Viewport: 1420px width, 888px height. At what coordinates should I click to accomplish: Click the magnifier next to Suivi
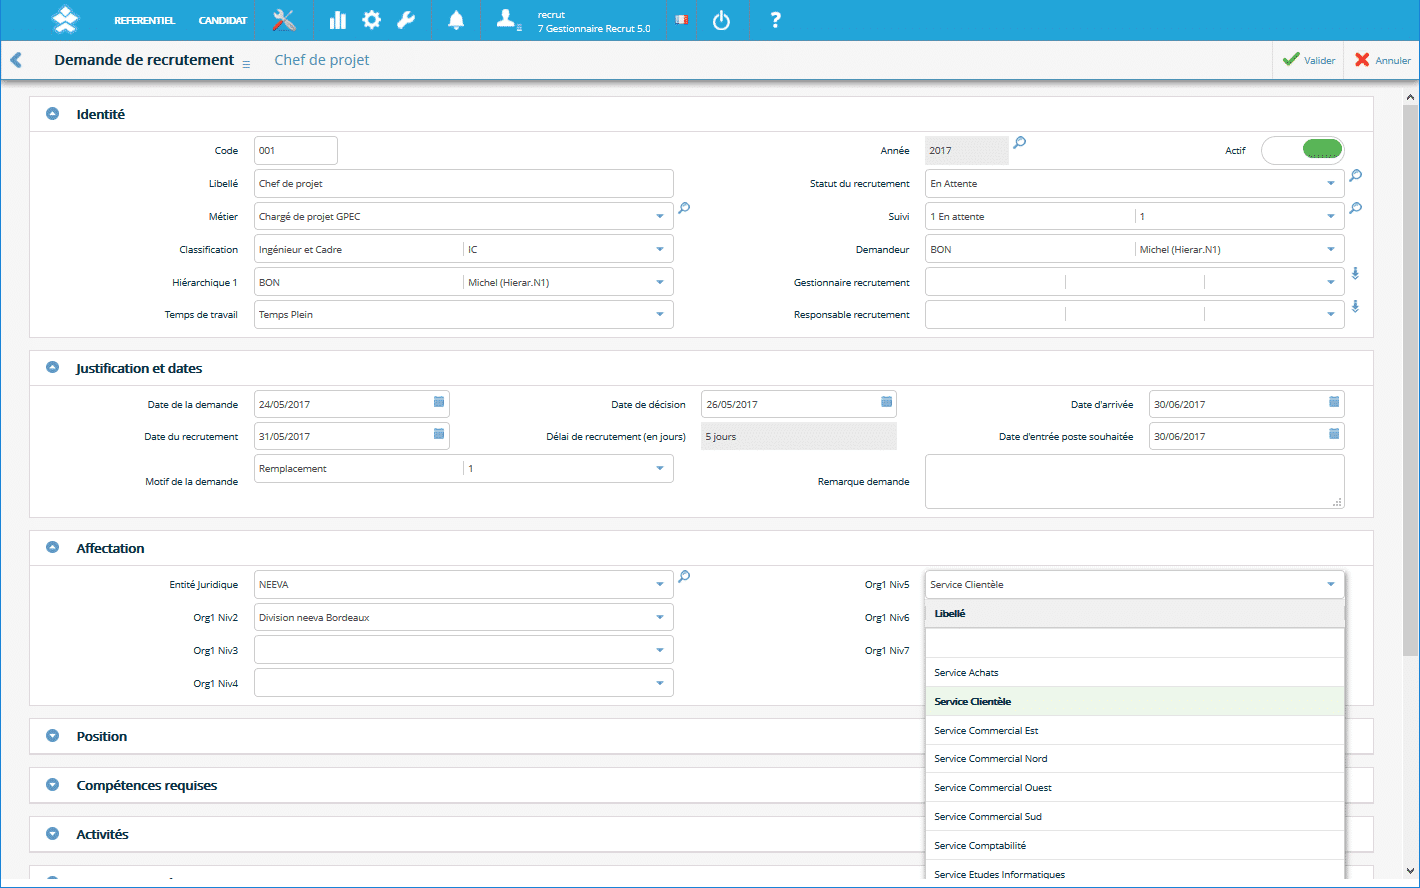point(1355,209)
